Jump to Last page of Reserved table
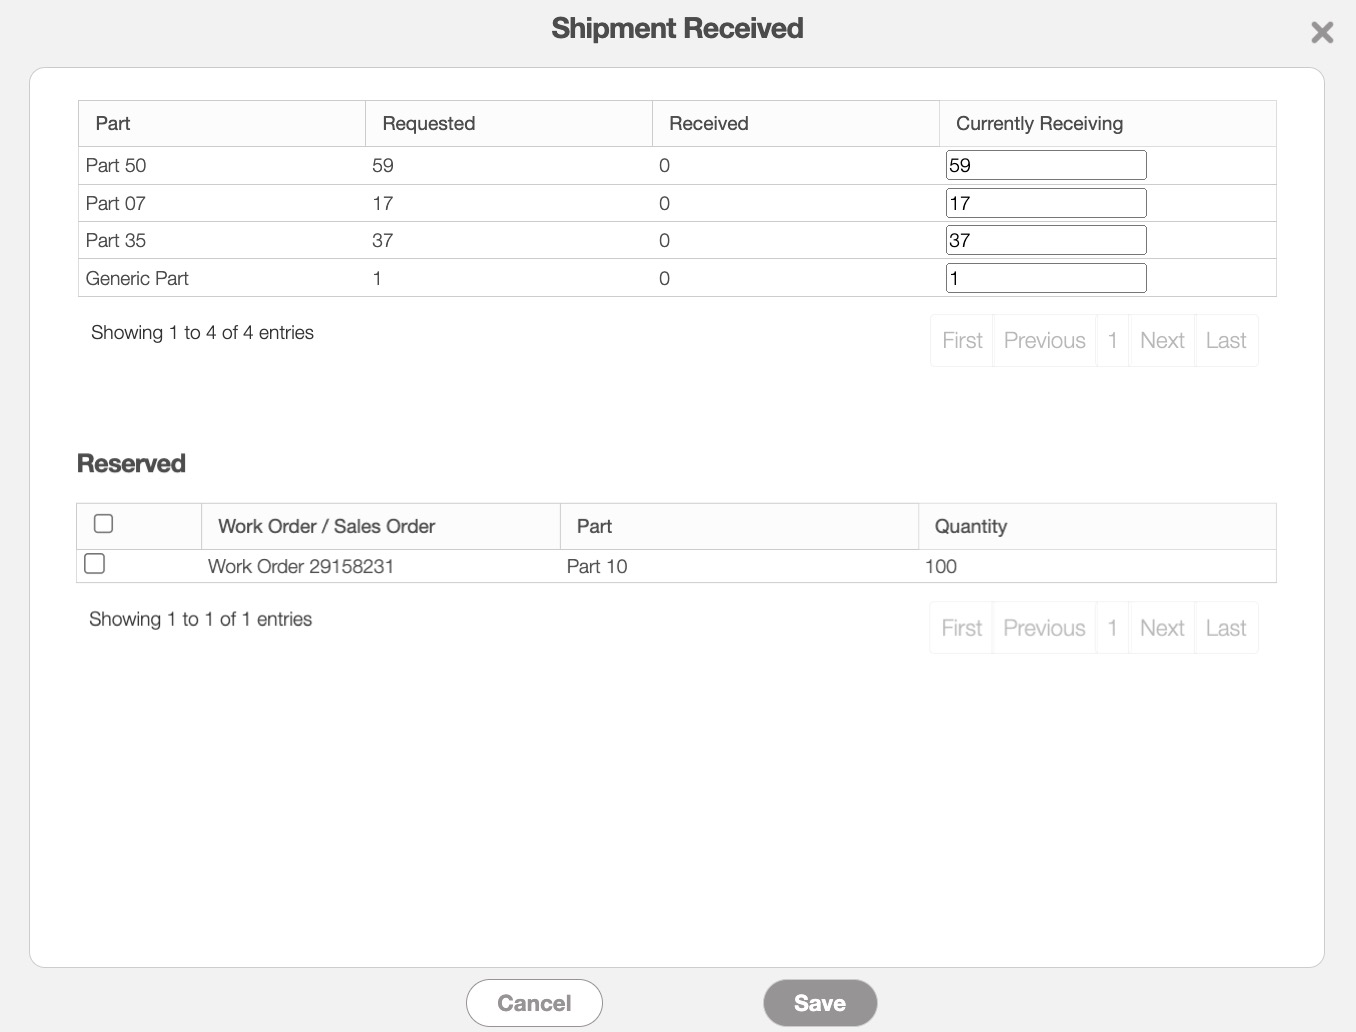The width and height of the screenshot is (1356, 1032). (x=1225, y=628)
